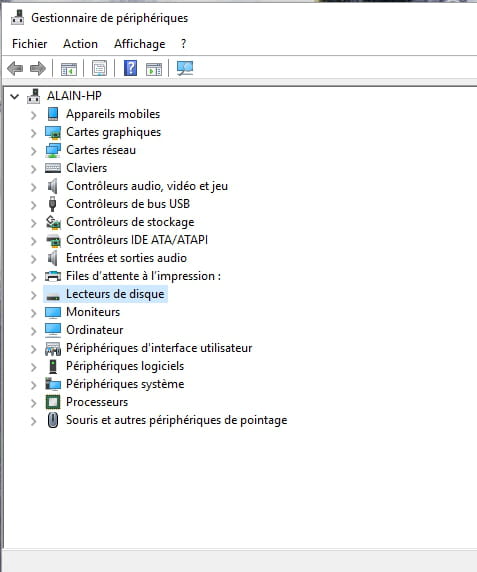477x572 pixels.
Task: Select Cartes réseau in the tree
Action: pyautogui.click(x=101, y=150)
